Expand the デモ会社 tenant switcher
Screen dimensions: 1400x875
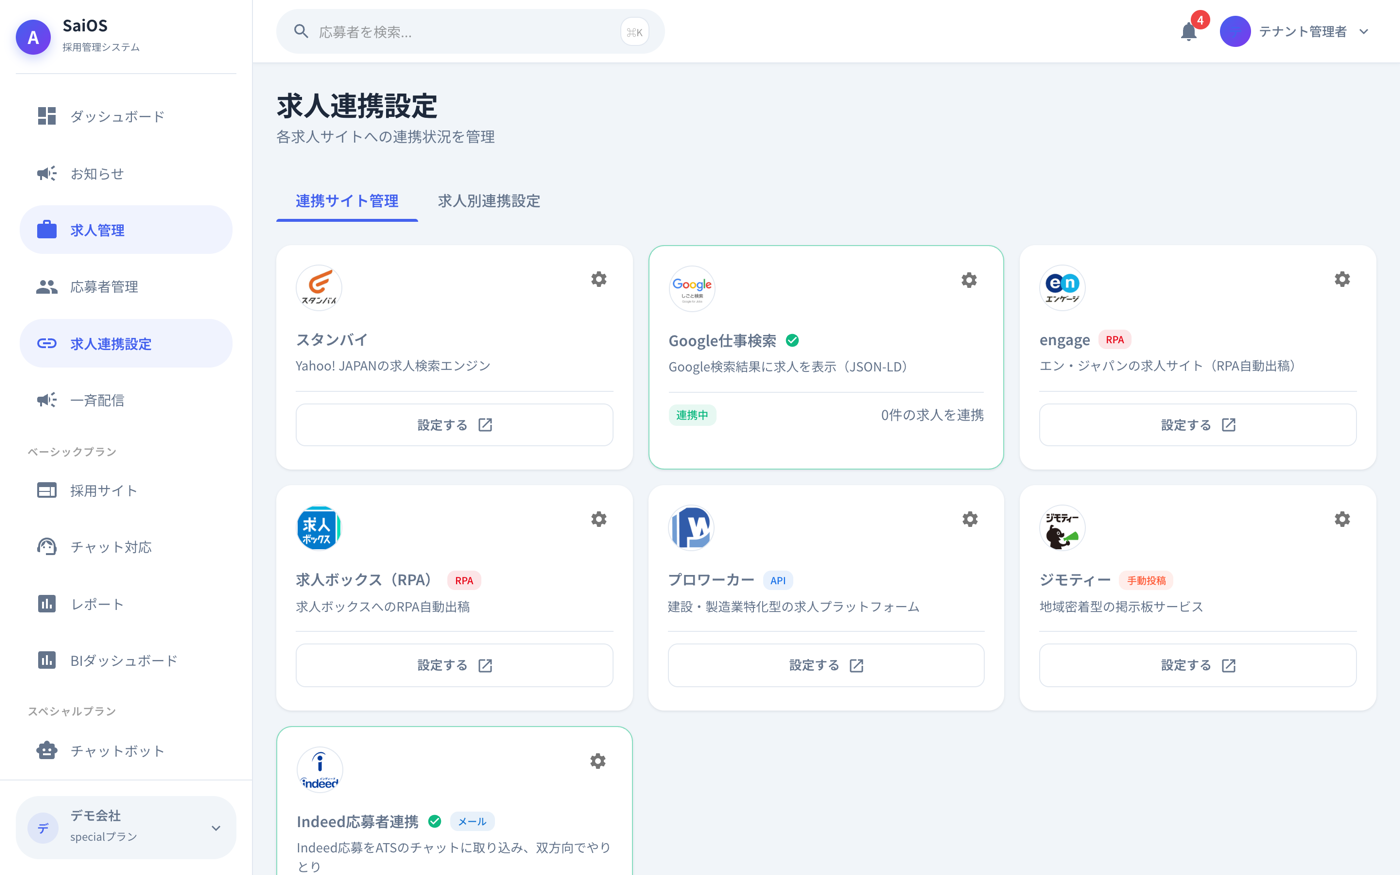point(126,827)
